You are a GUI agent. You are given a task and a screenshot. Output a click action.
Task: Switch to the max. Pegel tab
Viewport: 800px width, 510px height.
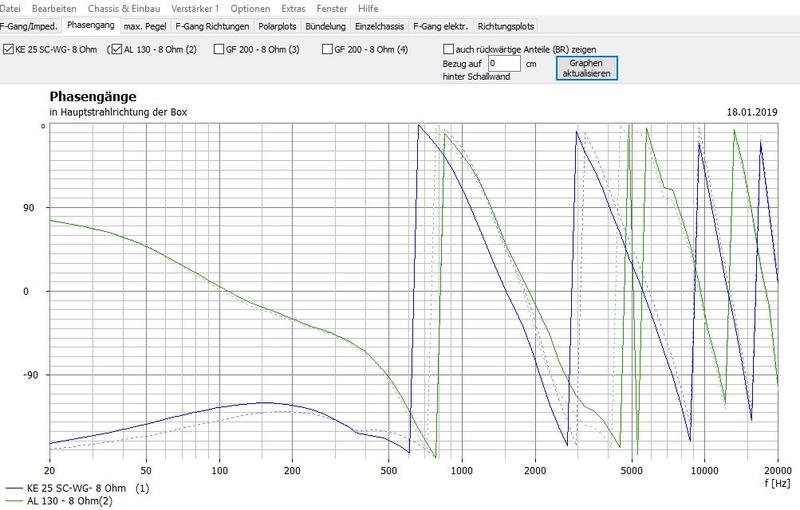coord(145,26)
